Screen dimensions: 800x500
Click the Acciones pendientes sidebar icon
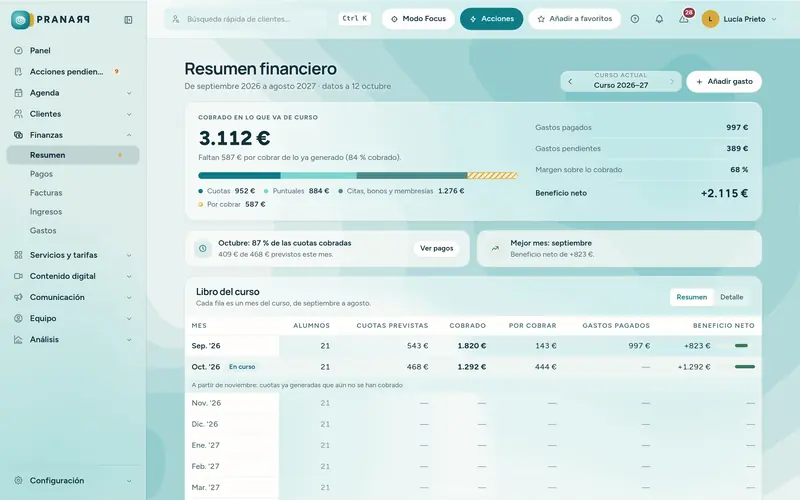tap(18, 71)
